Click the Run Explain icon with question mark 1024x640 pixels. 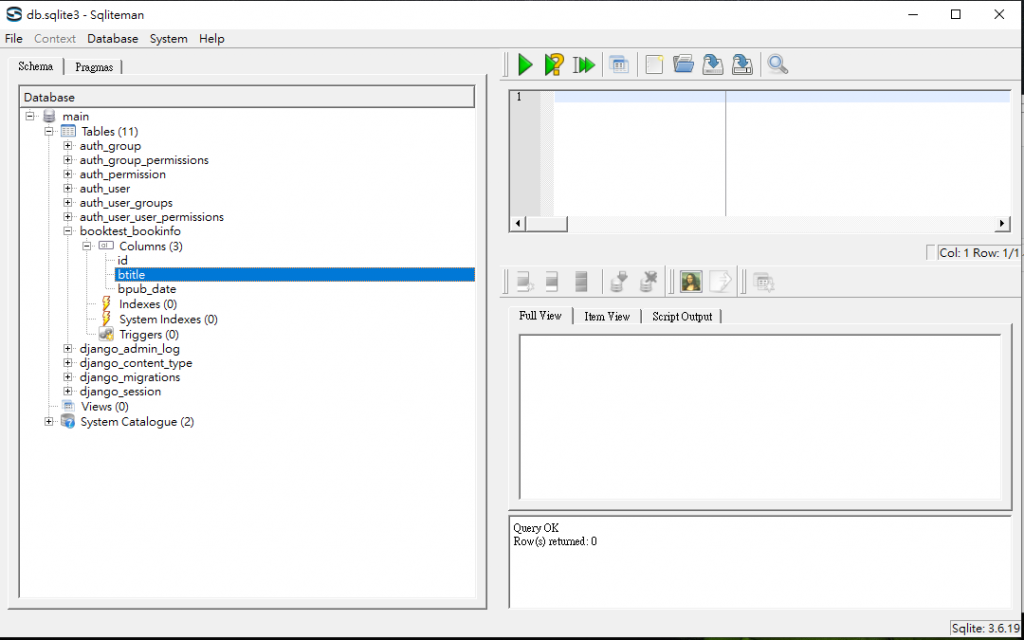554,65
